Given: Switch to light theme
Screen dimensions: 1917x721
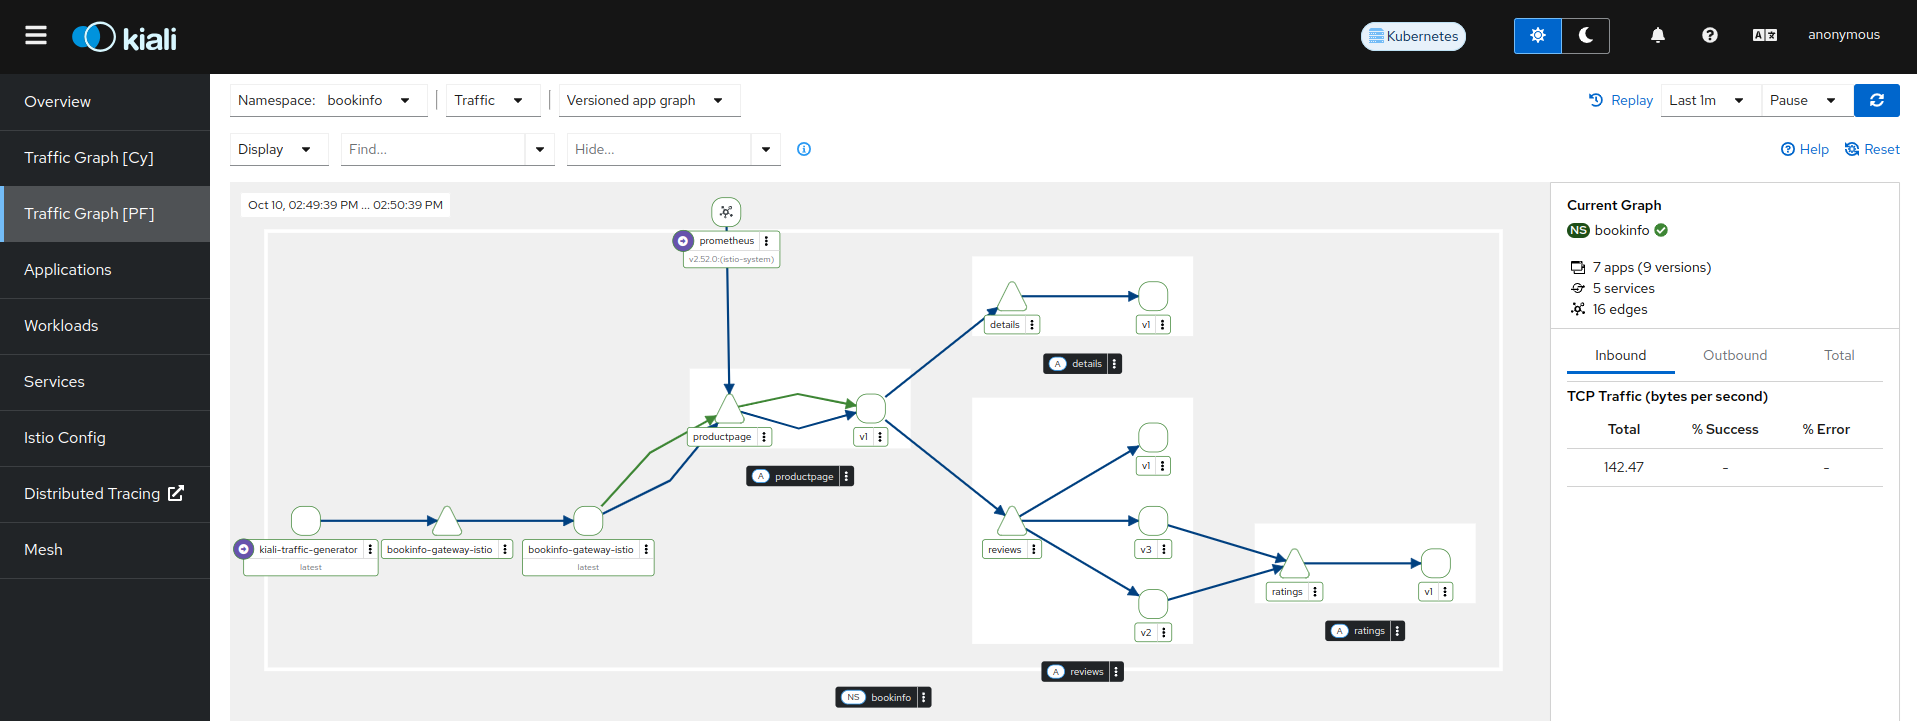Looking at the screenshot, I should pos(1537,36).
